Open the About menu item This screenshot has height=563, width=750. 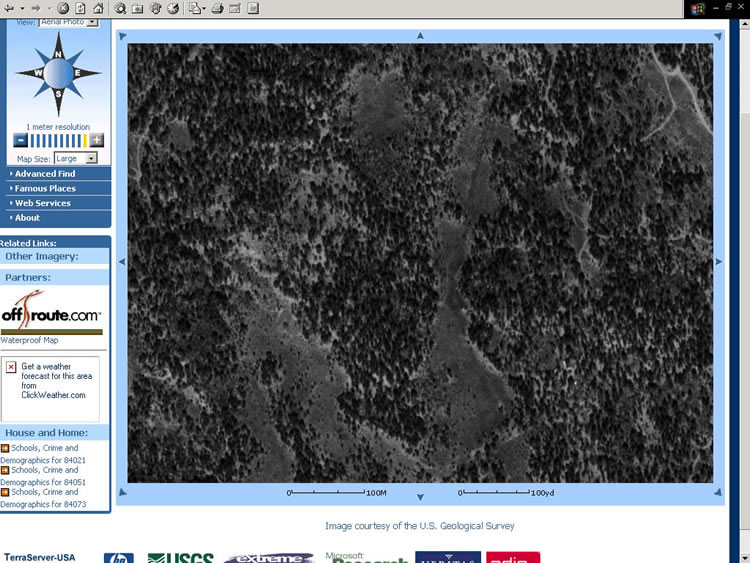click(27, 218)
